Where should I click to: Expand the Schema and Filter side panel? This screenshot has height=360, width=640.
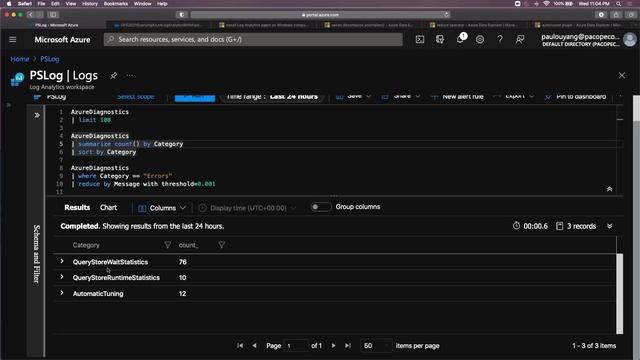pos(37,116)
